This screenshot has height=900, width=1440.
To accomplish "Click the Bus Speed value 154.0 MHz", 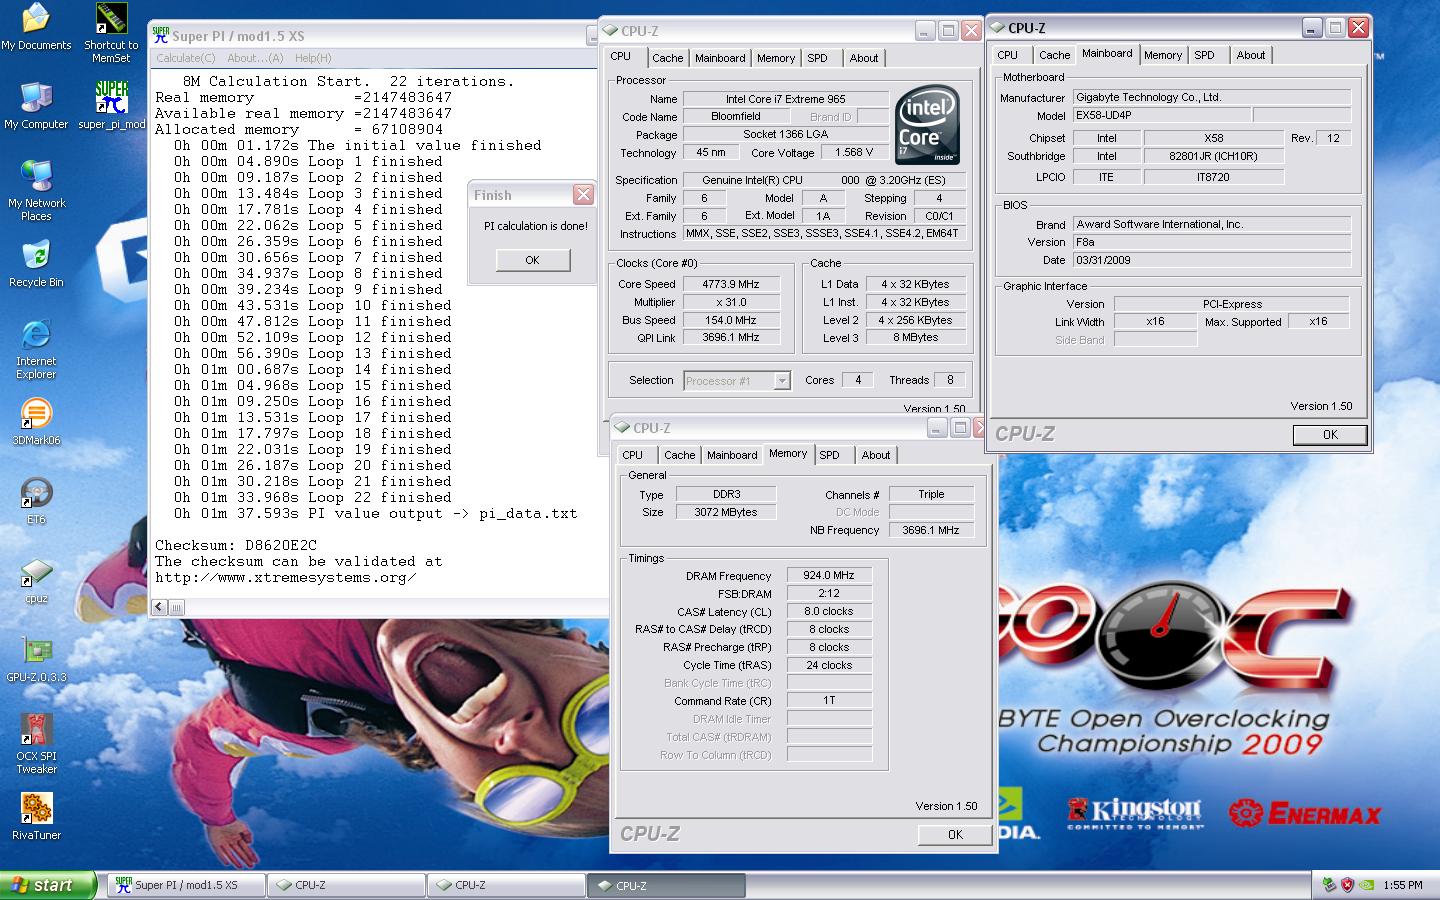I will [730, 320].
